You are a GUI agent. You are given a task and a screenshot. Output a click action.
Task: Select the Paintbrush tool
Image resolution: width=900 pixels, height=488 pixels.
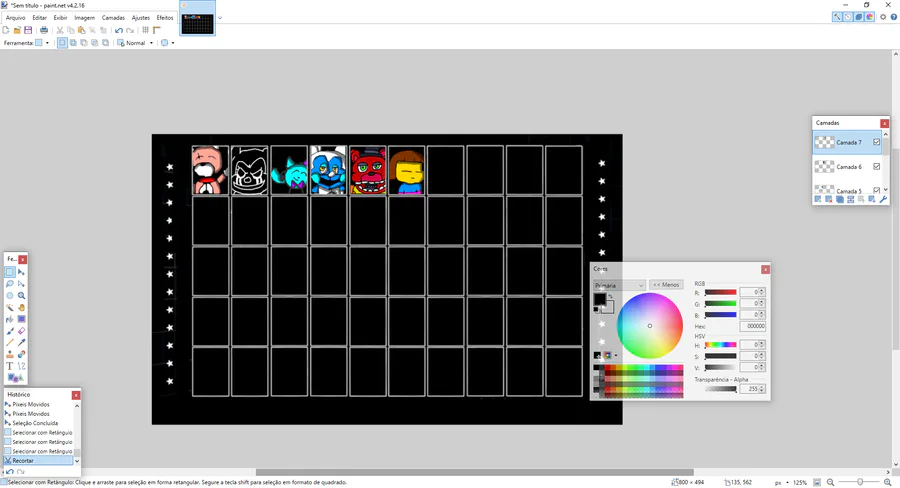point(10,331)
